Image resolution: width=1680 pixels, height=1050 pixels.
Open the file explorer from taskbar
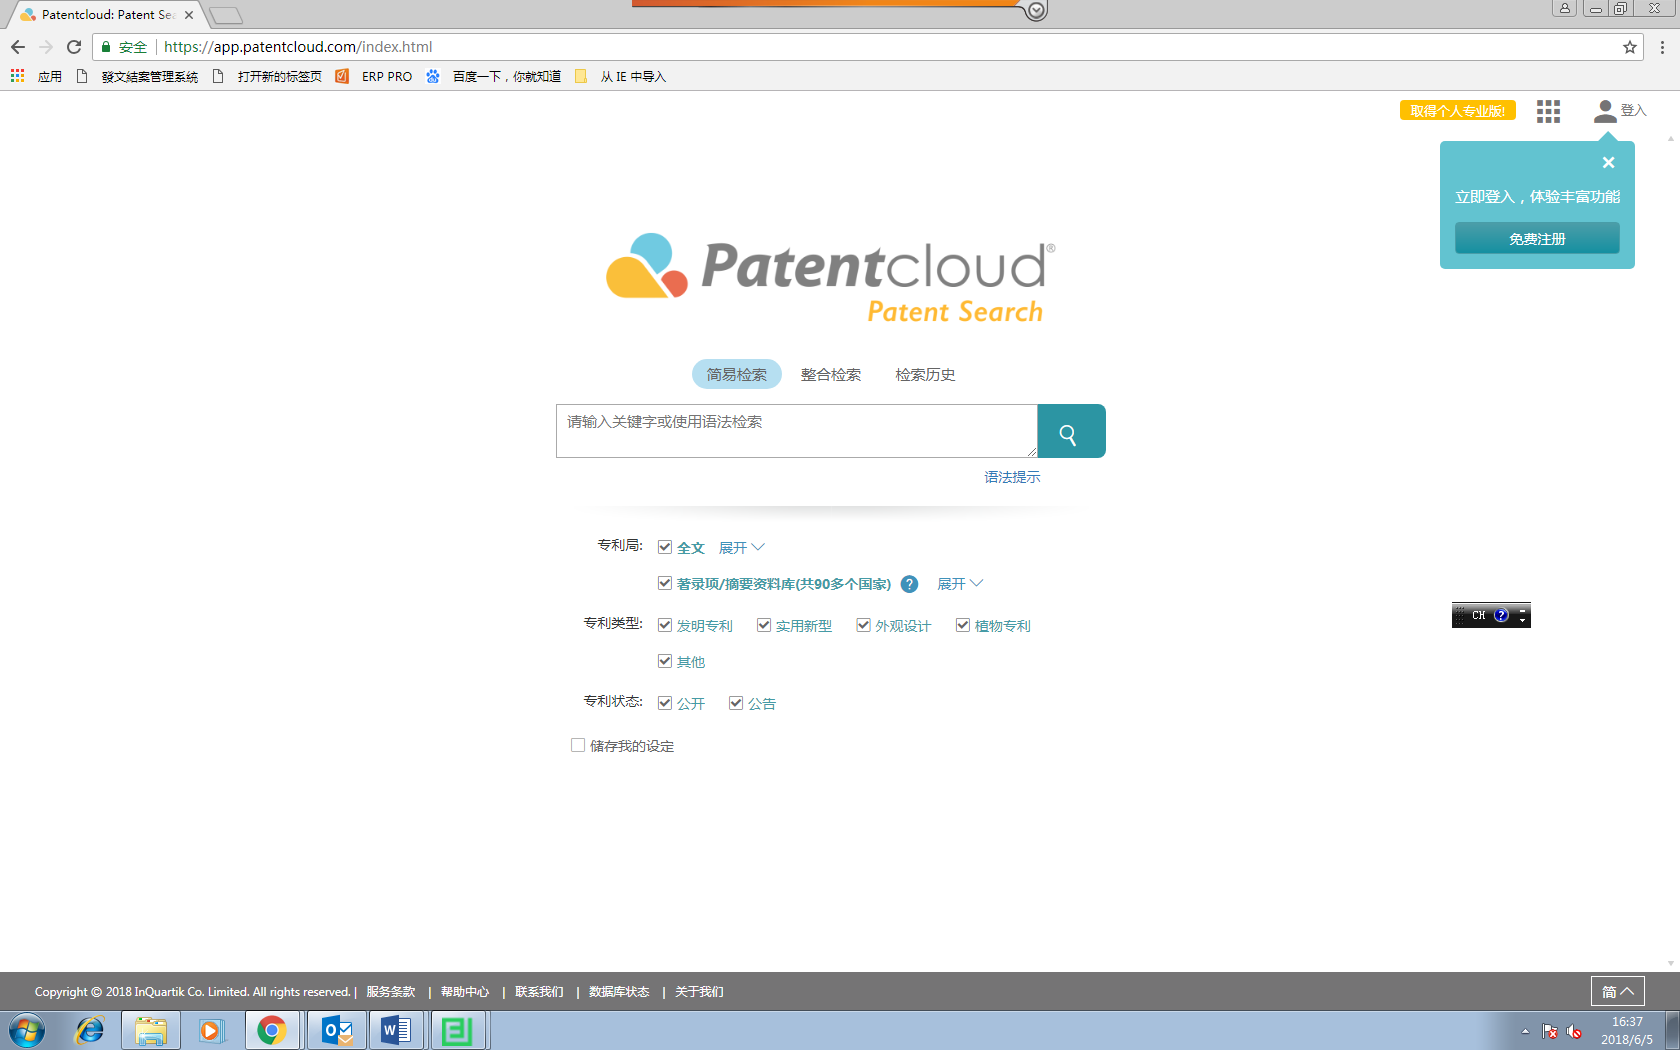pos(151,1030)
